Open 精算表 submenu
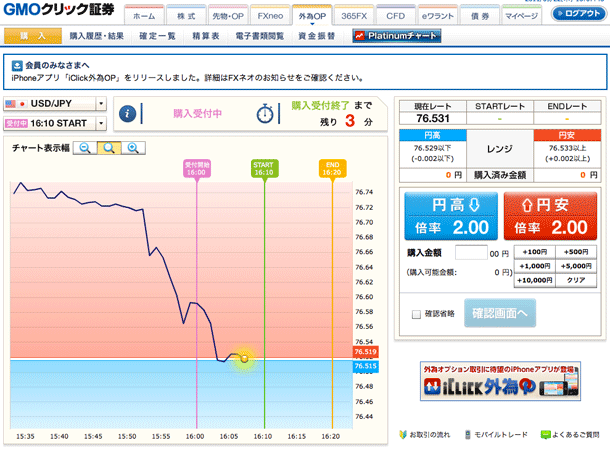The width and height of the screenshot is (610, 454). tap(206, 36)
